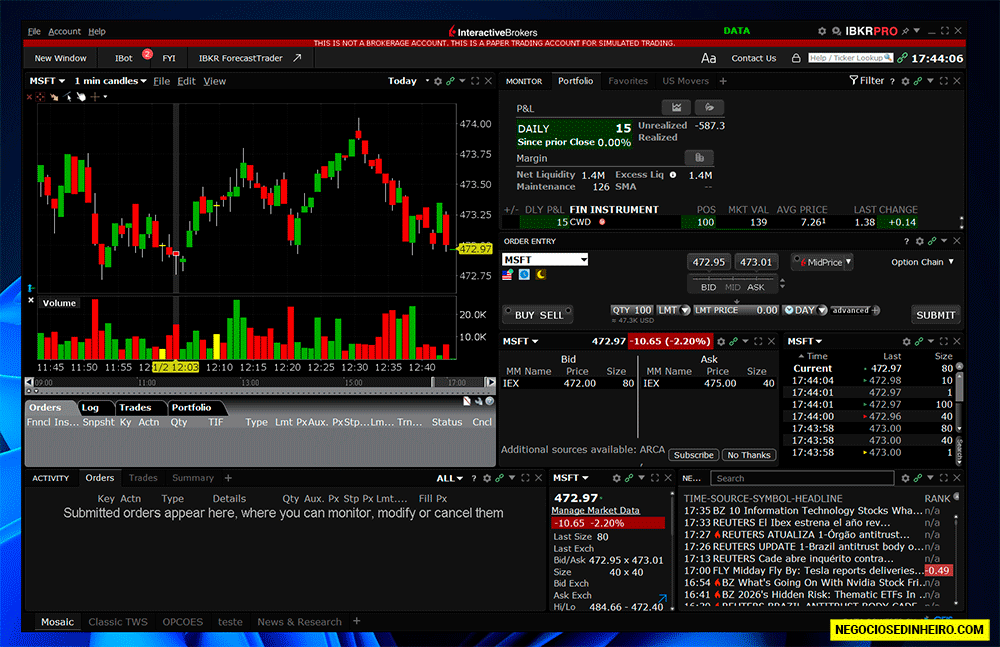This screenshot has width=1000, height=647.
Task: Click the P&L pie icon button
Action: (x=709, y=107)
